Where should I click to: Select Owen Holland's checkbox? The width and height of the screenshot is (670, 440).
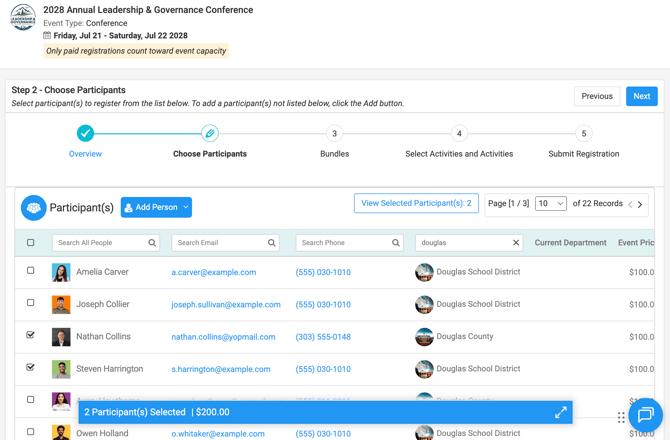(x=30, y=431)
